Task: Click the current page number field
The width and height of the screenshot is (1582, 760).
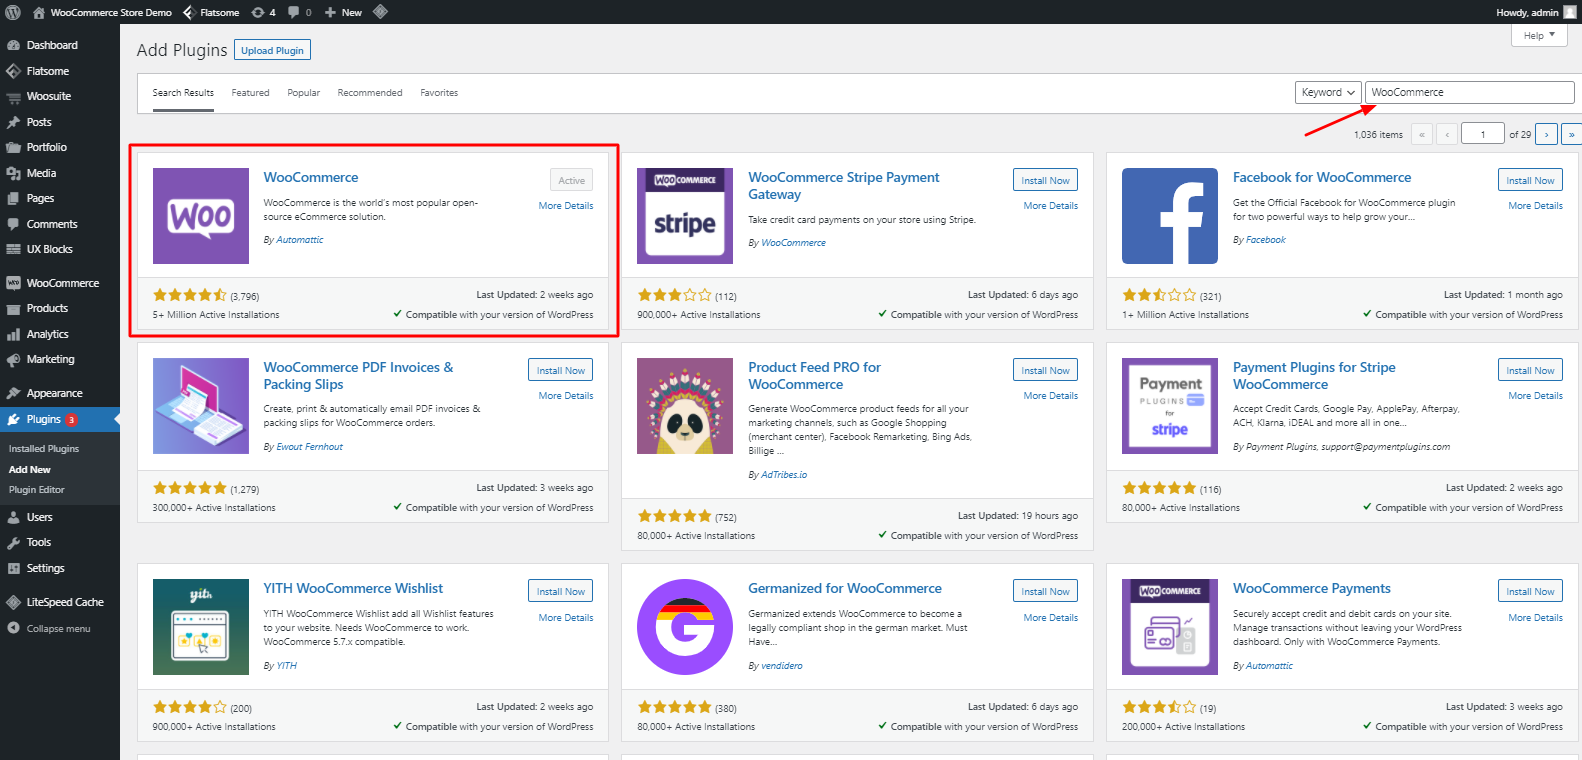Action: [1482, 134]
